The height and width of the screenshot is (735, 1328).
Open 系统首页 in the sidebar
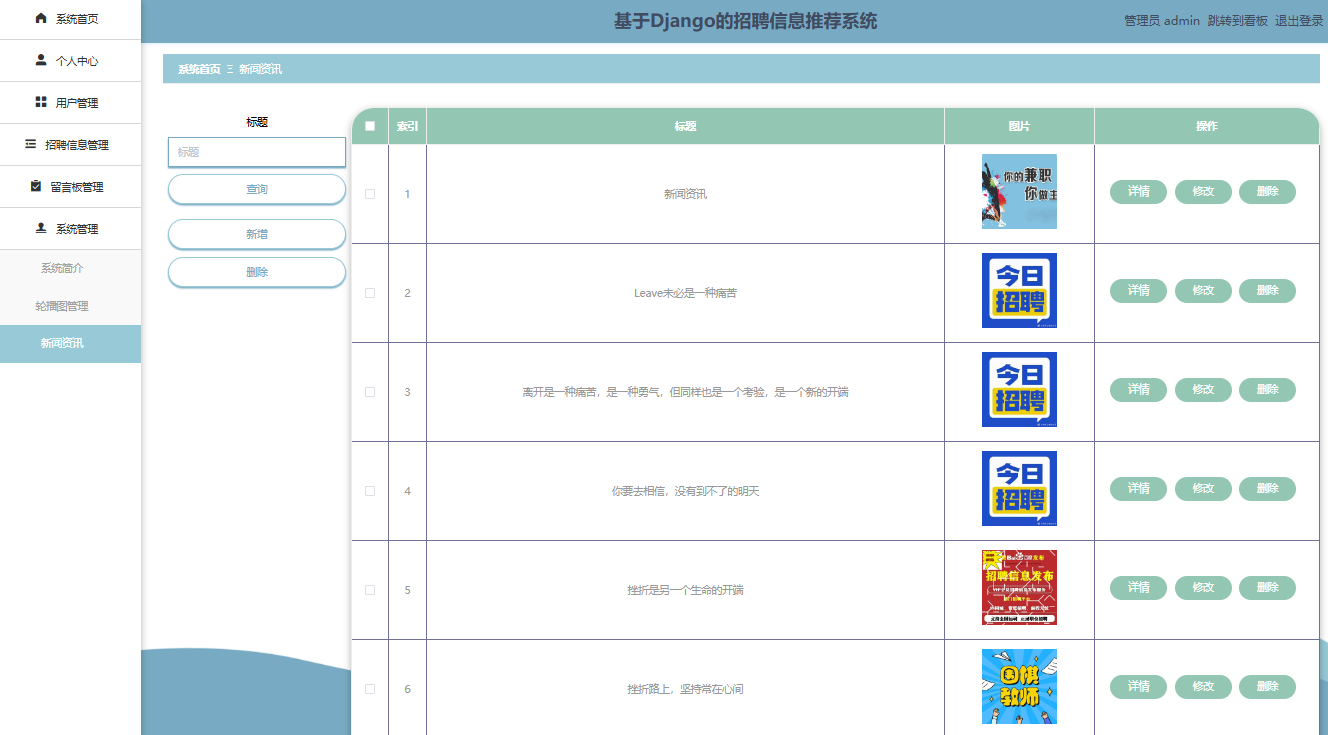70,19
